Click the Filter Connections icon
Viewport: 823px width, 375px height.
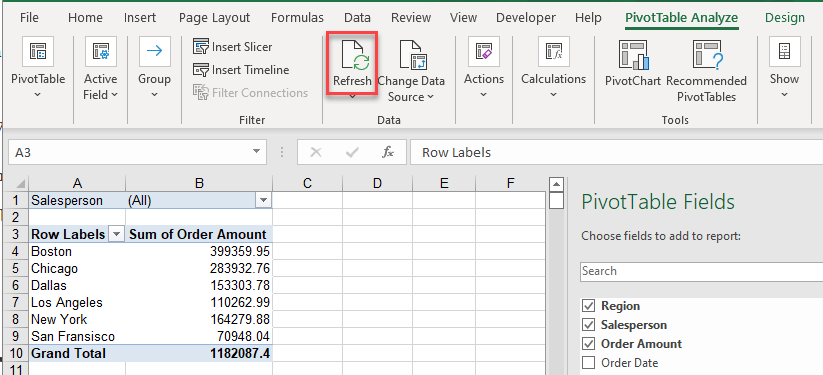tap(201, 93)
